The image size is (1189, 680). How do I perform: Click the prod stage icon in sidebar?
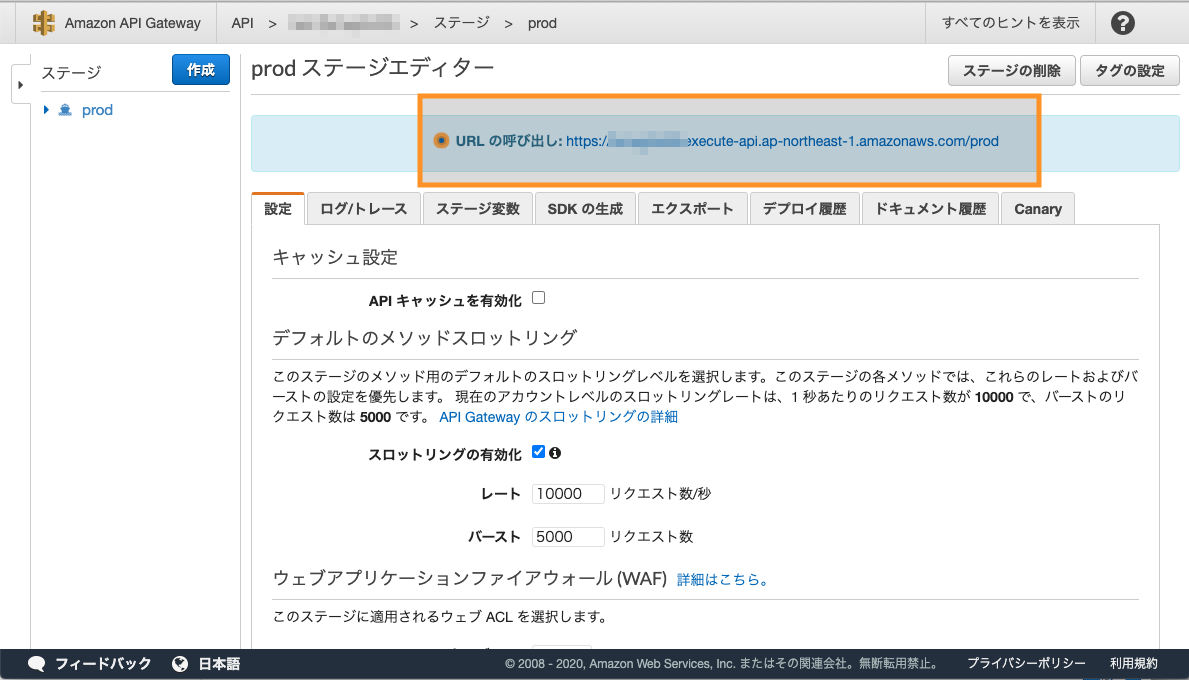point(65,110)
